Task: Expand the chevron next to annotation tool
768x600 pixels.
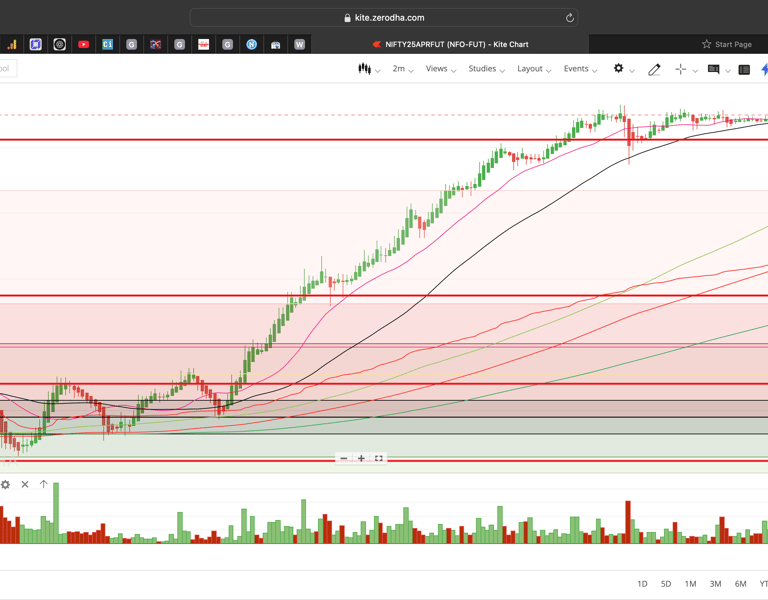Action: (x=728, y=71)
